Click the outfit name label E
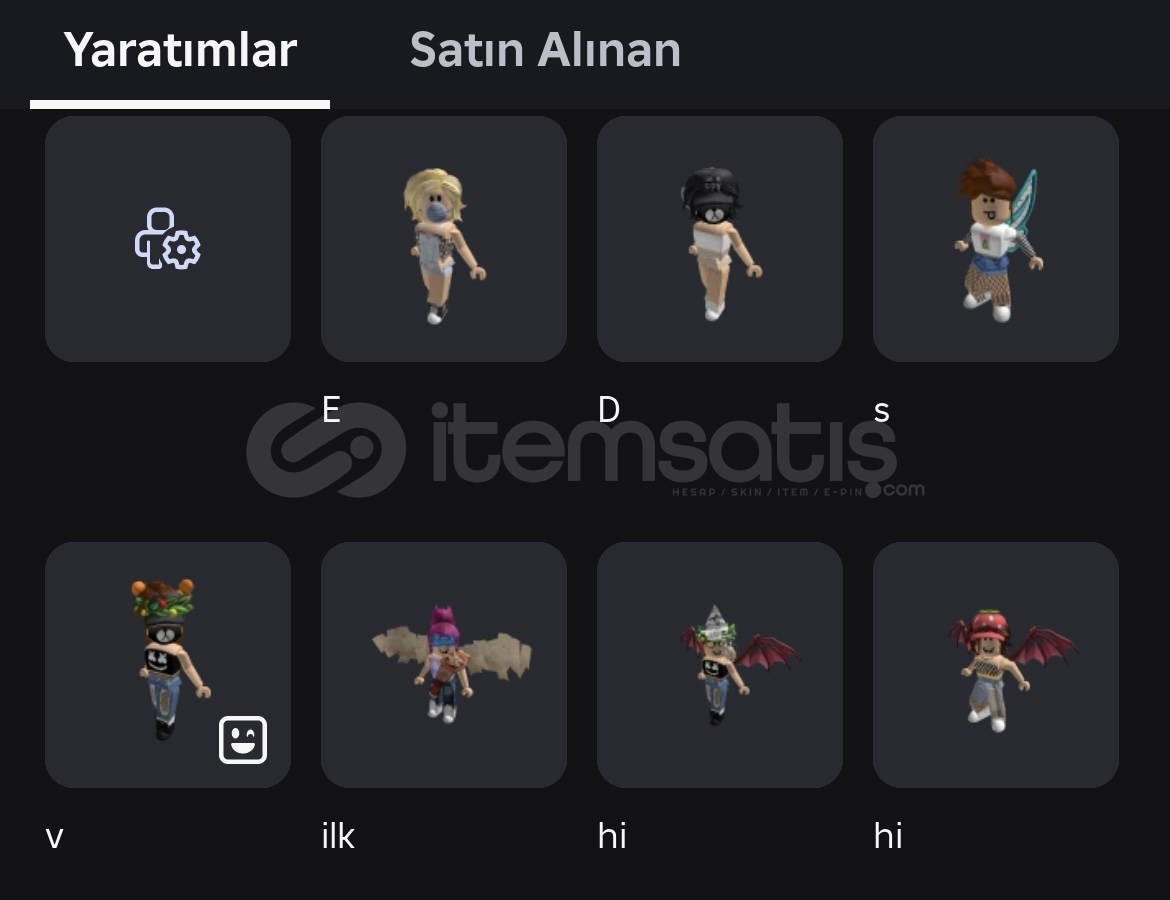The width and height of the screenshot is (1170, 900). tap(331, 410)
